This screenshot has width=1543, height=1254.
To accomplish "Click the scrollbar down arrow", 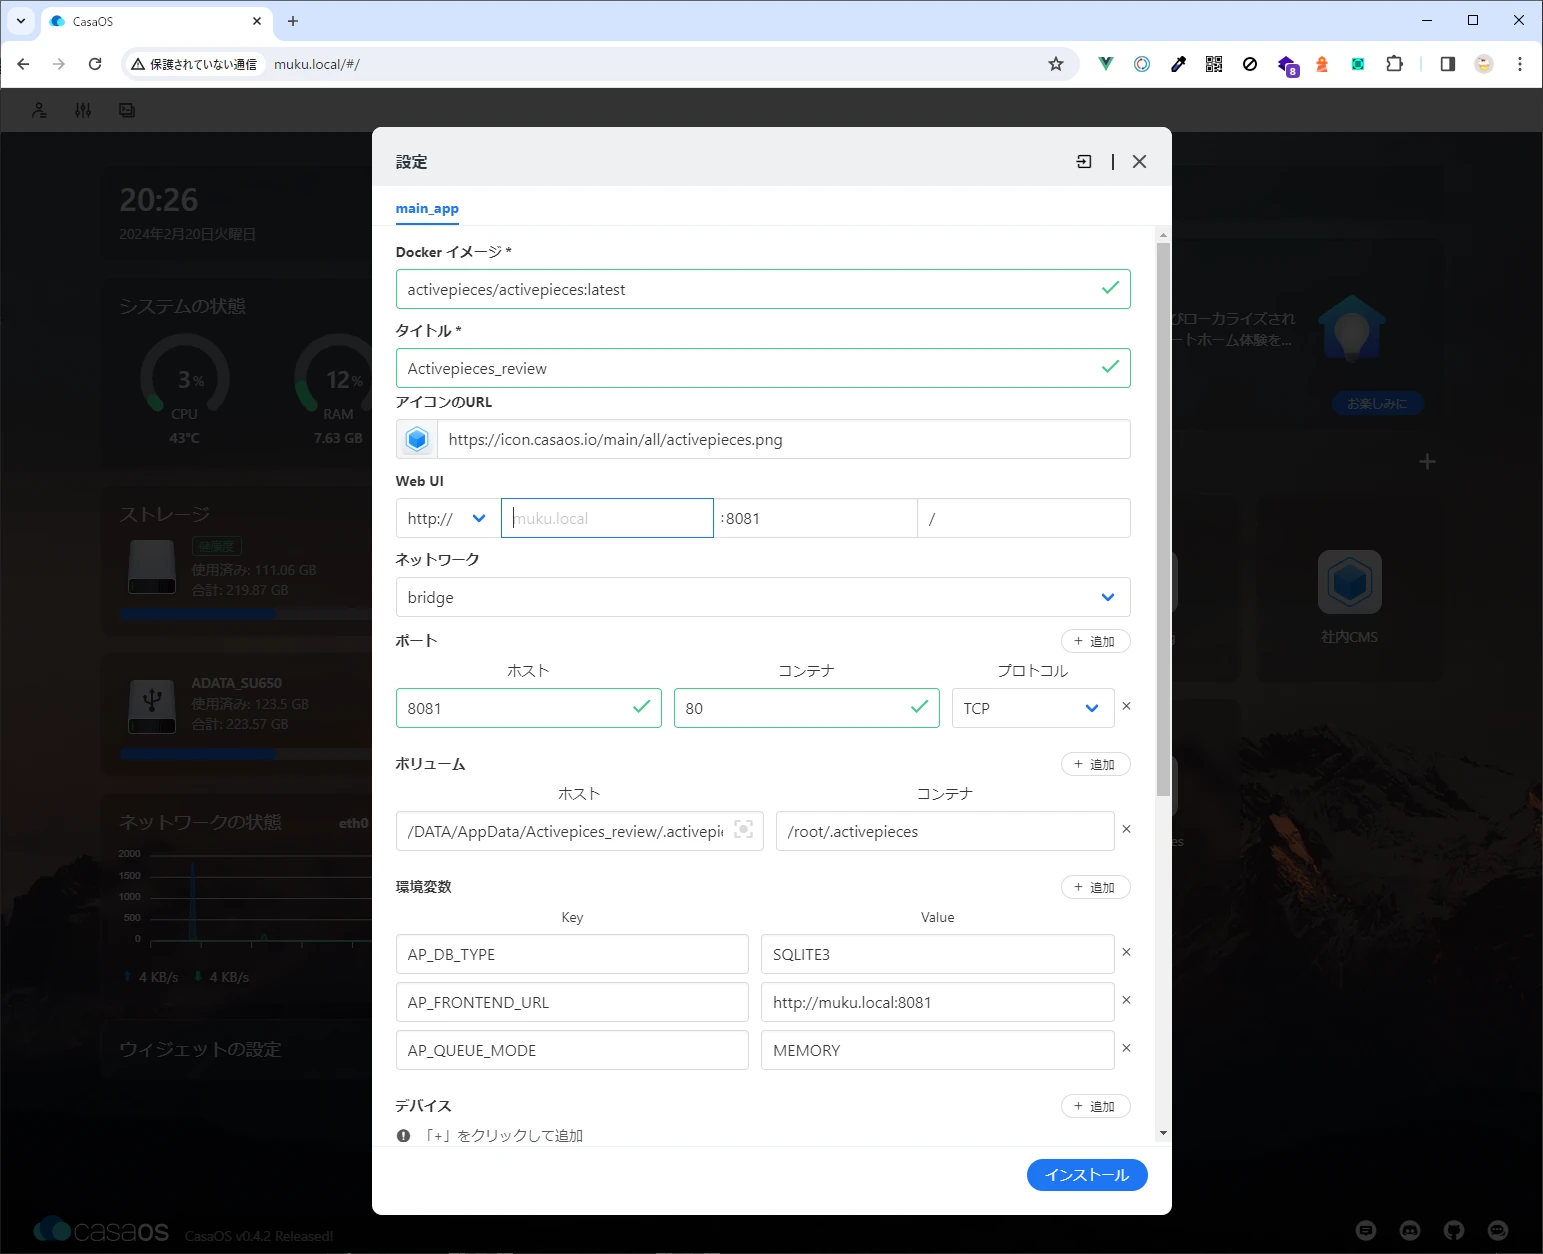I will [1162, 1133].
